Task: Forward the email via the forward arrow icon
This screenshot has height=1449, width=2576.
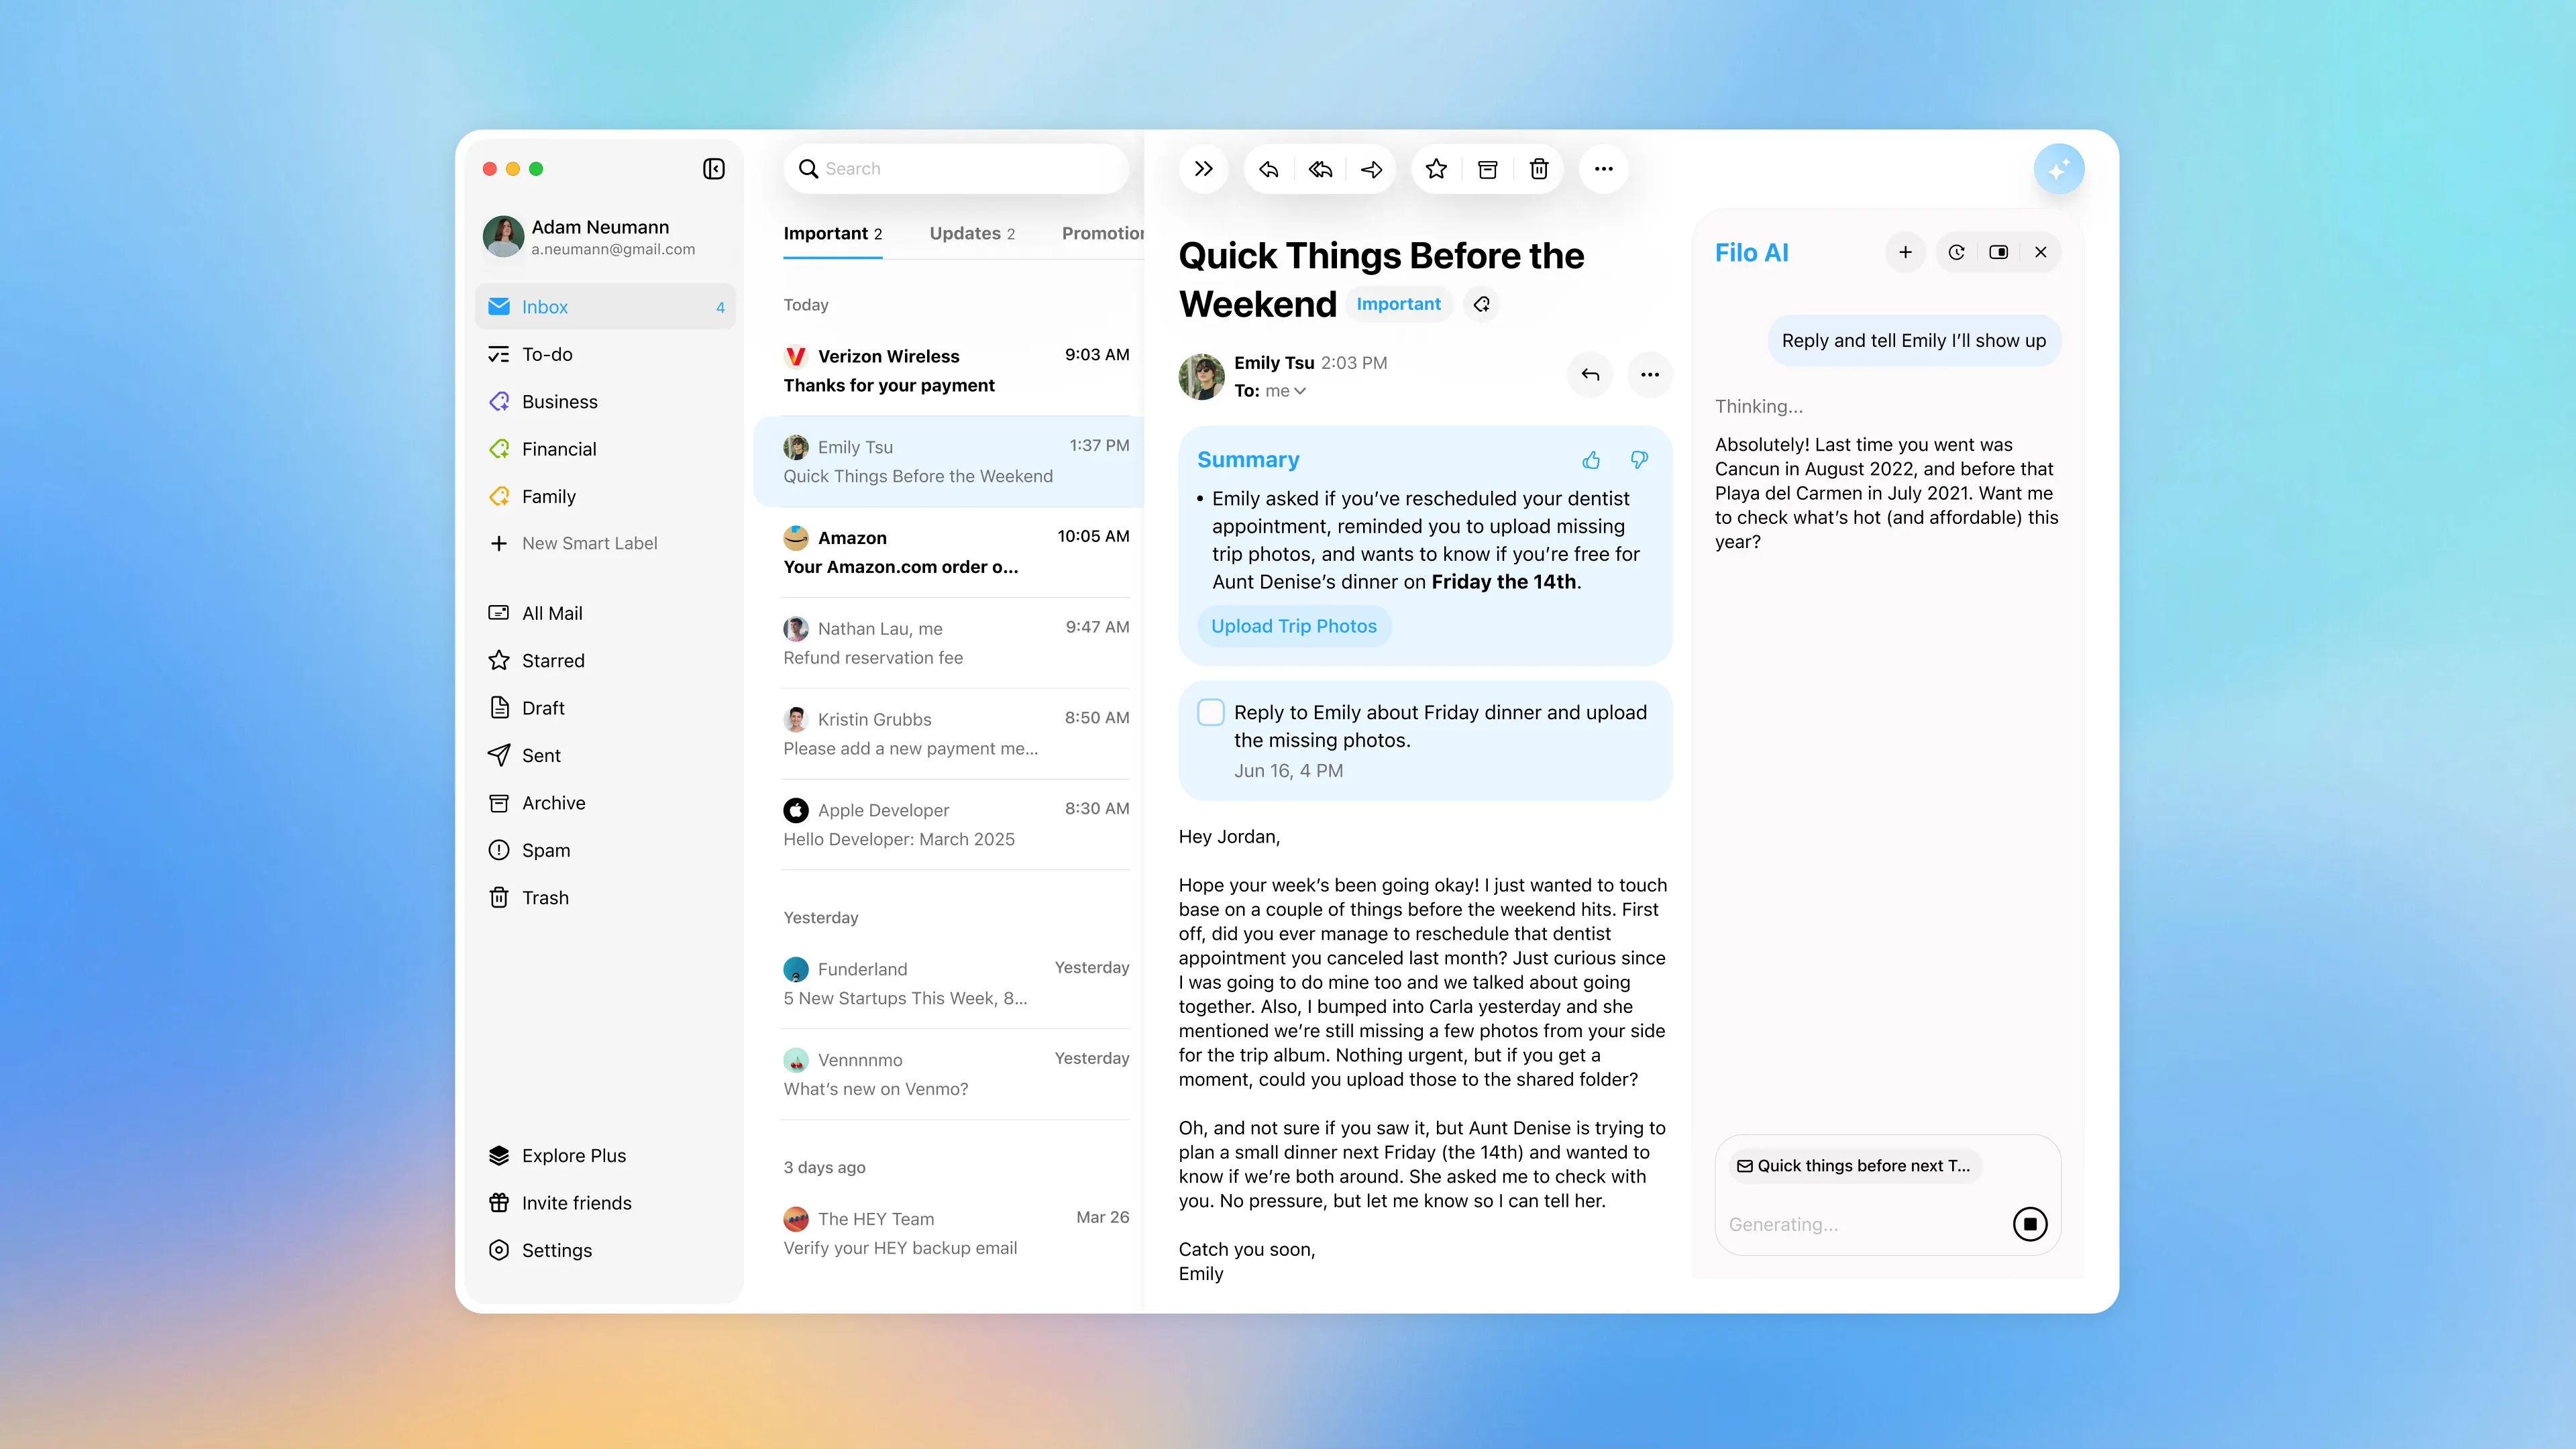Action: 1371,168
